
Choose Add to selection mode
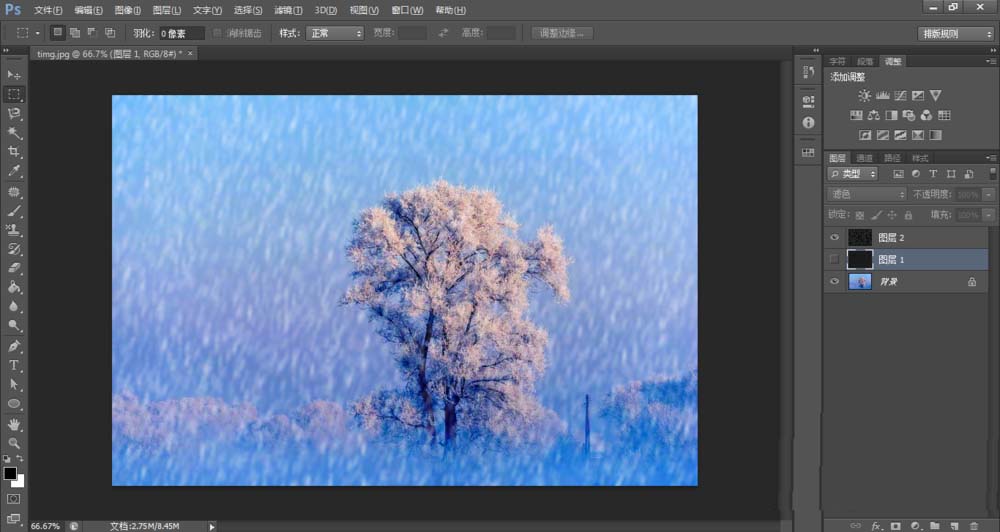(x=75, y=33)
